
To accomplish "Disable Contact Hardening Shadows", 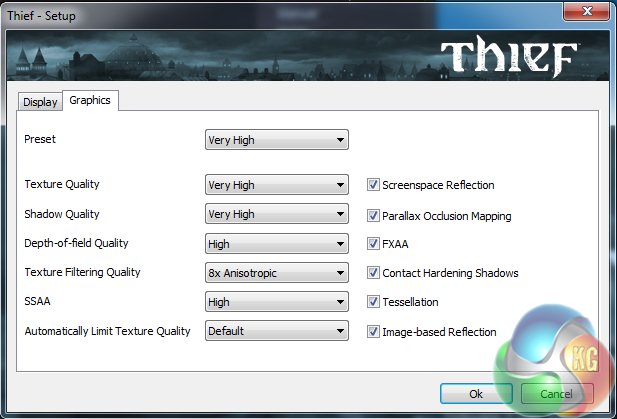I will point(373,273).
